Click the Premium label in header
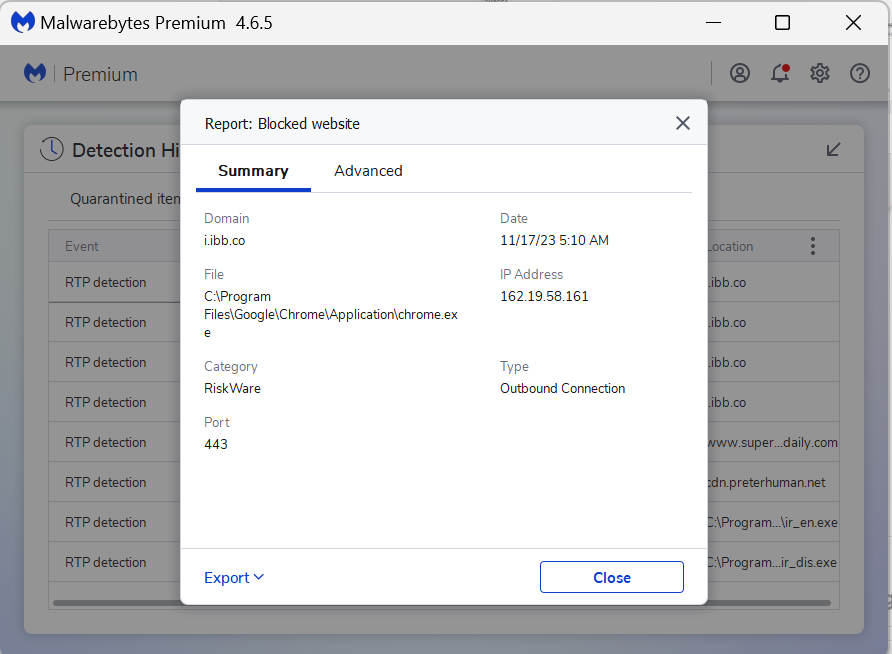 [x=100, y=74]
